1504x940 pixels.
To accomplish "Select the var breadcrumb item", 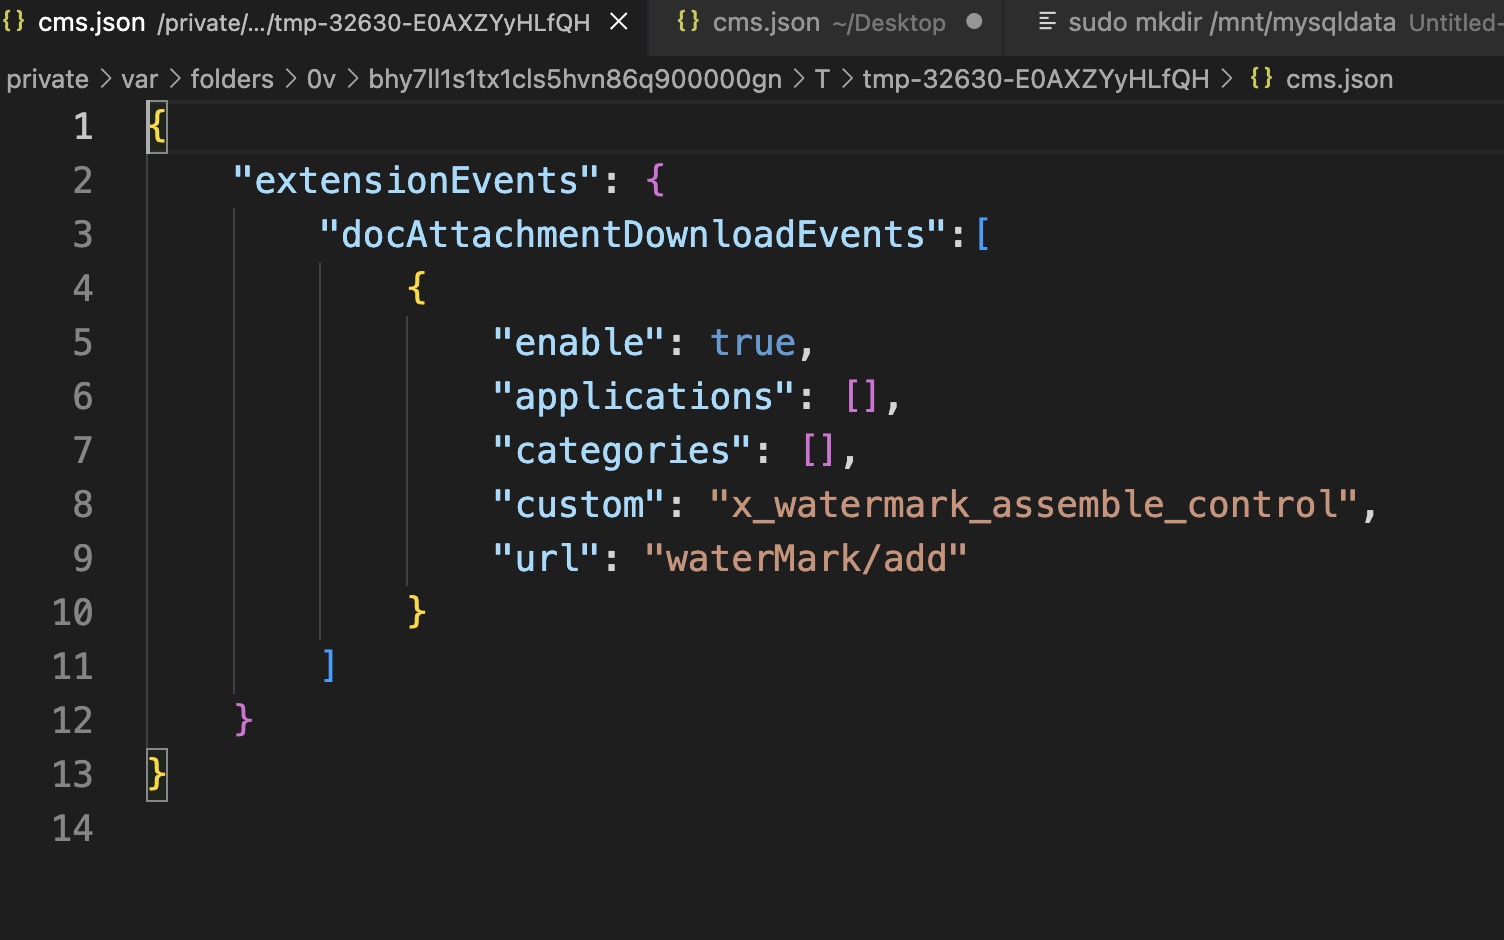I will (140, 79).
